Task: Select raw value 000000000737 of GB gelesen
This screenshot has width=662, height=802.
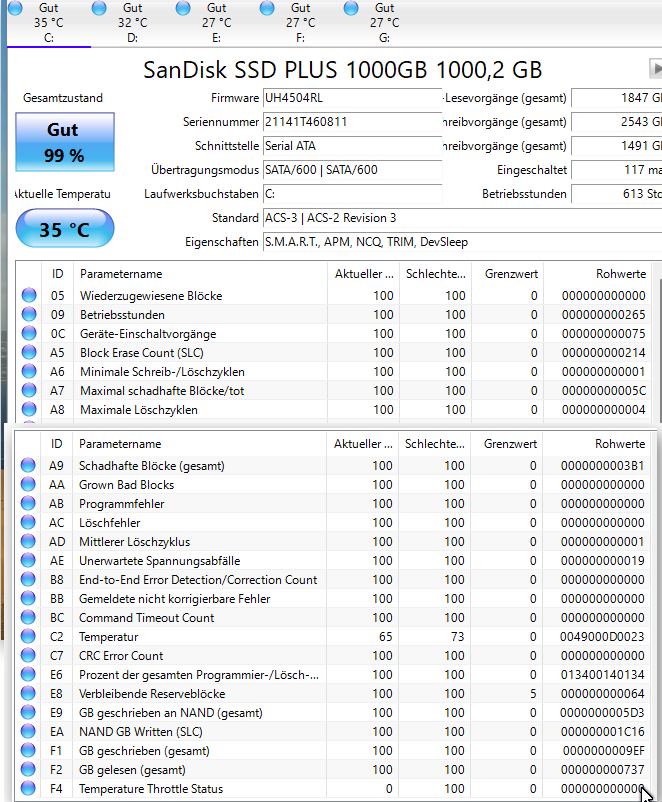Action: pos(602,770)
